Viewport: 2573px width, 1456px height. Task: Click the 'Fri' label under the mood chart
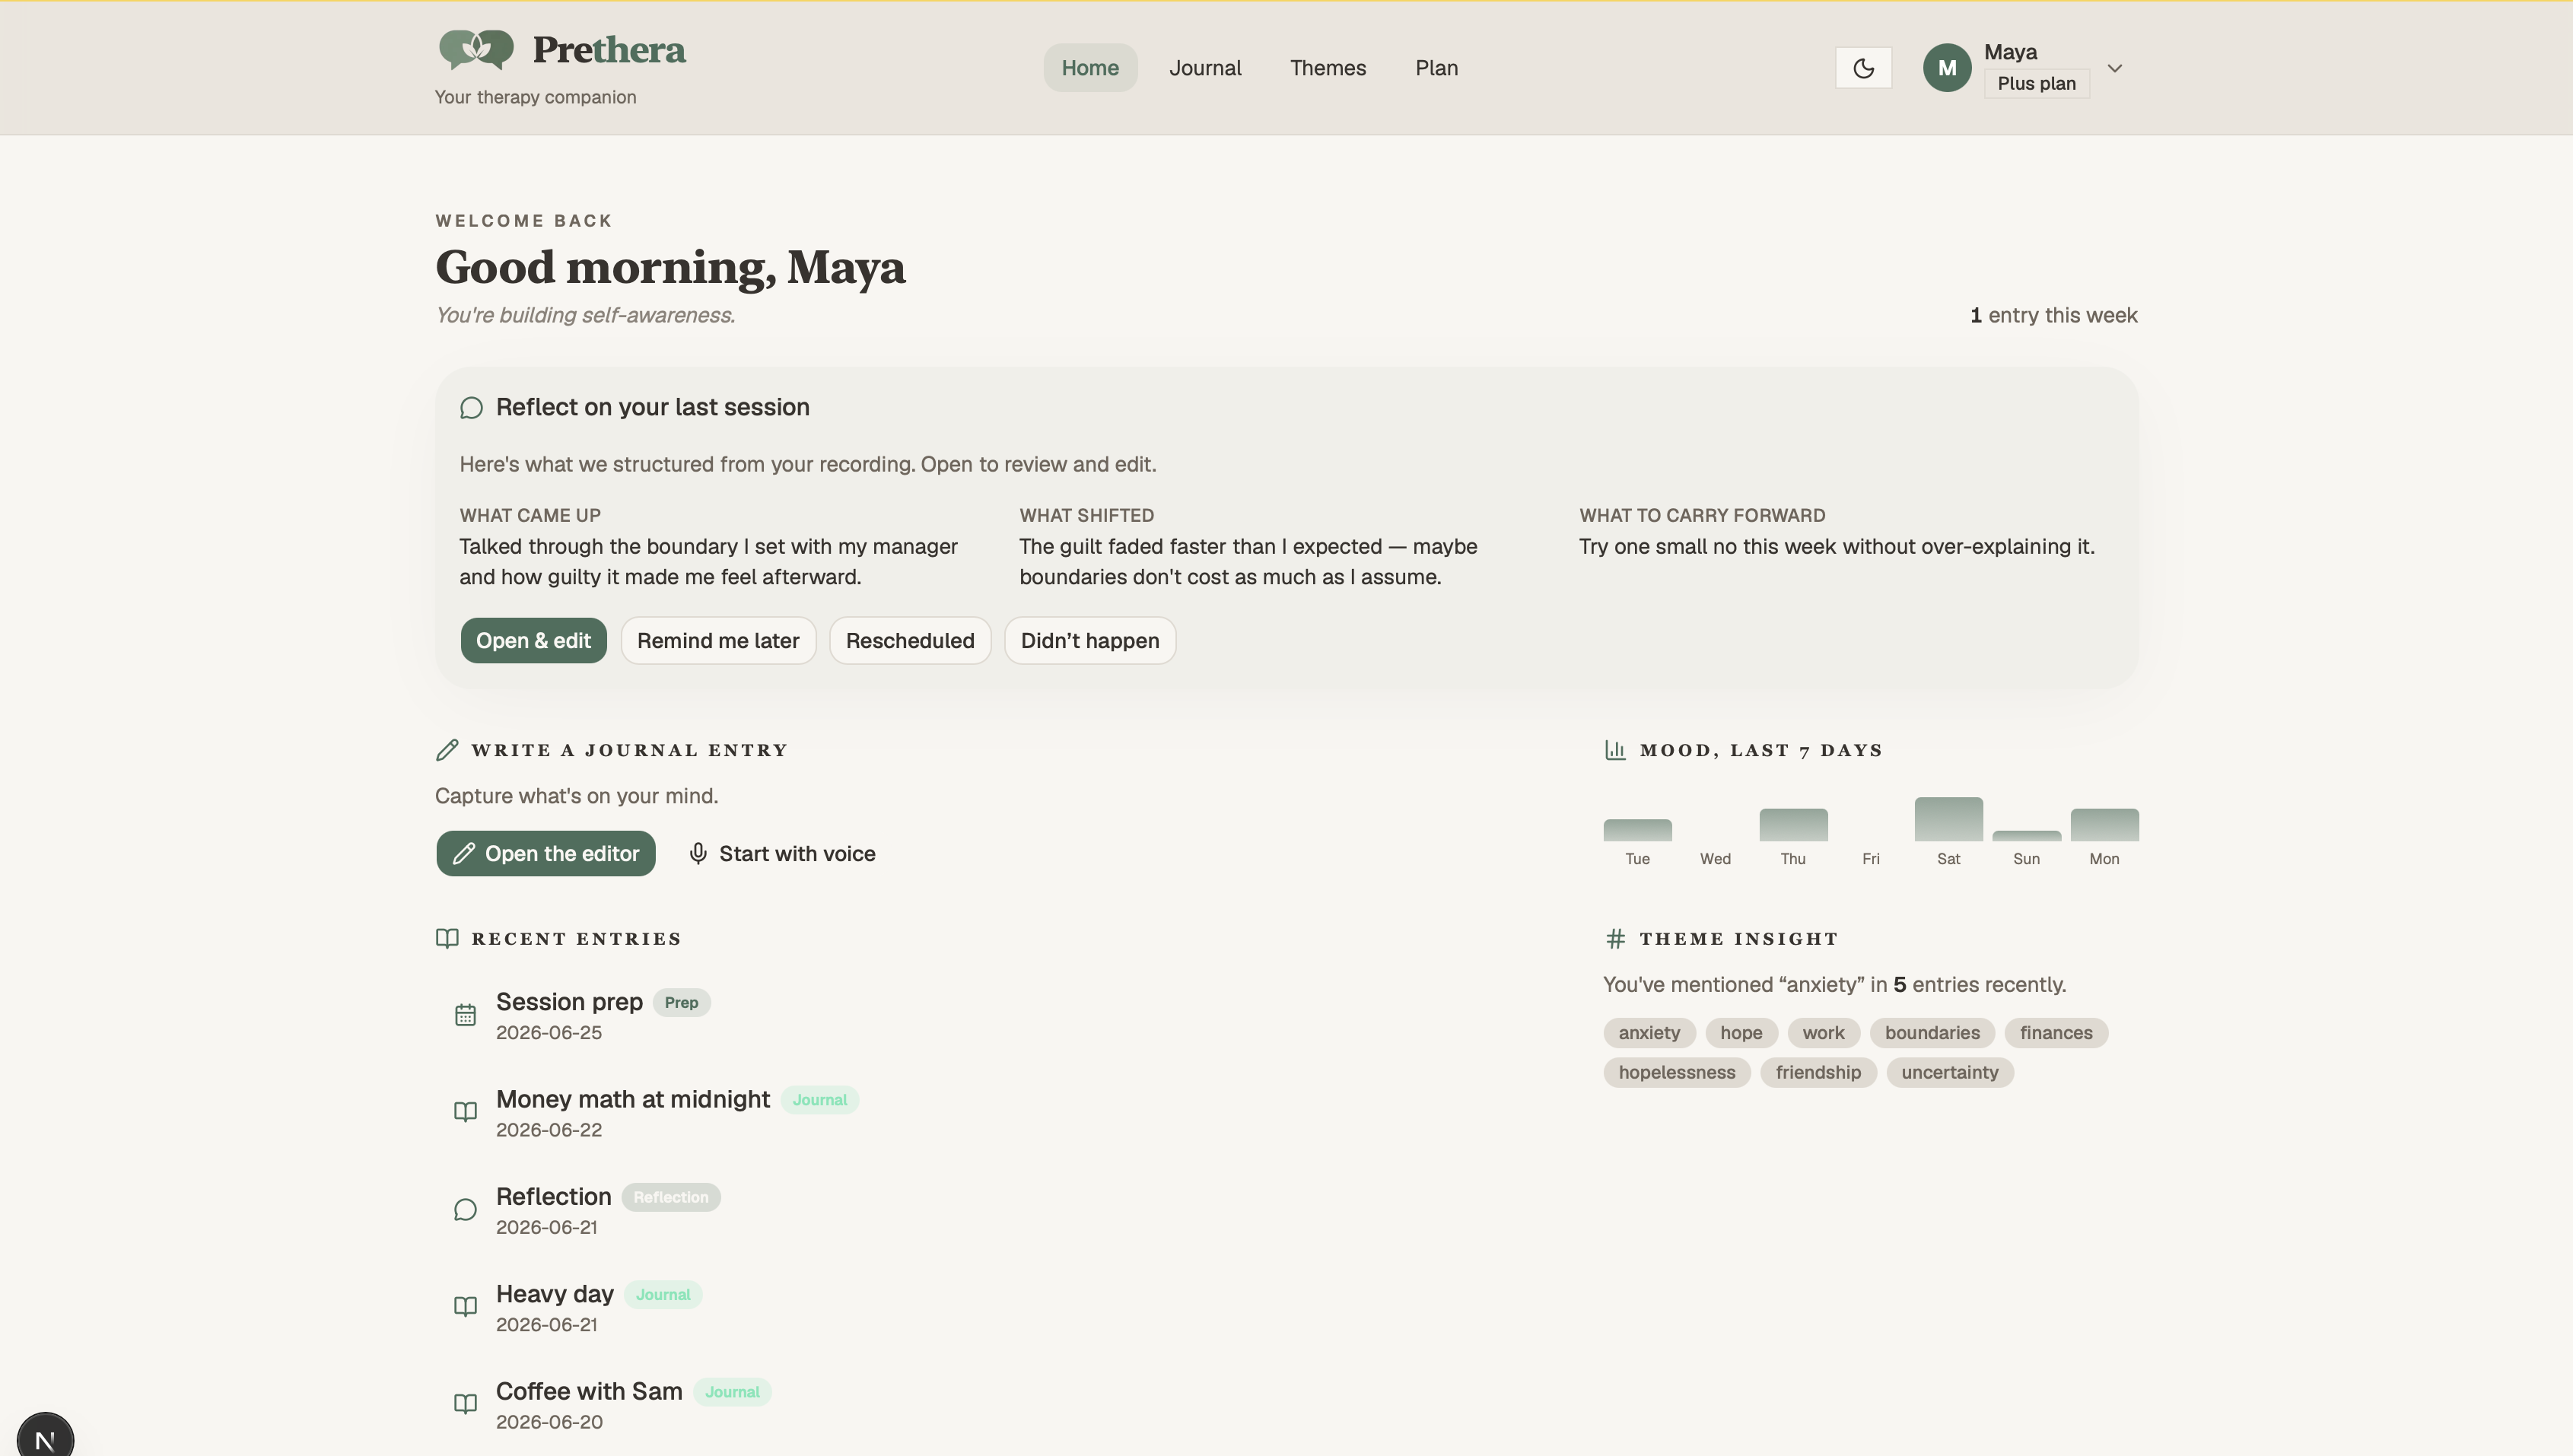point(1870,859)
